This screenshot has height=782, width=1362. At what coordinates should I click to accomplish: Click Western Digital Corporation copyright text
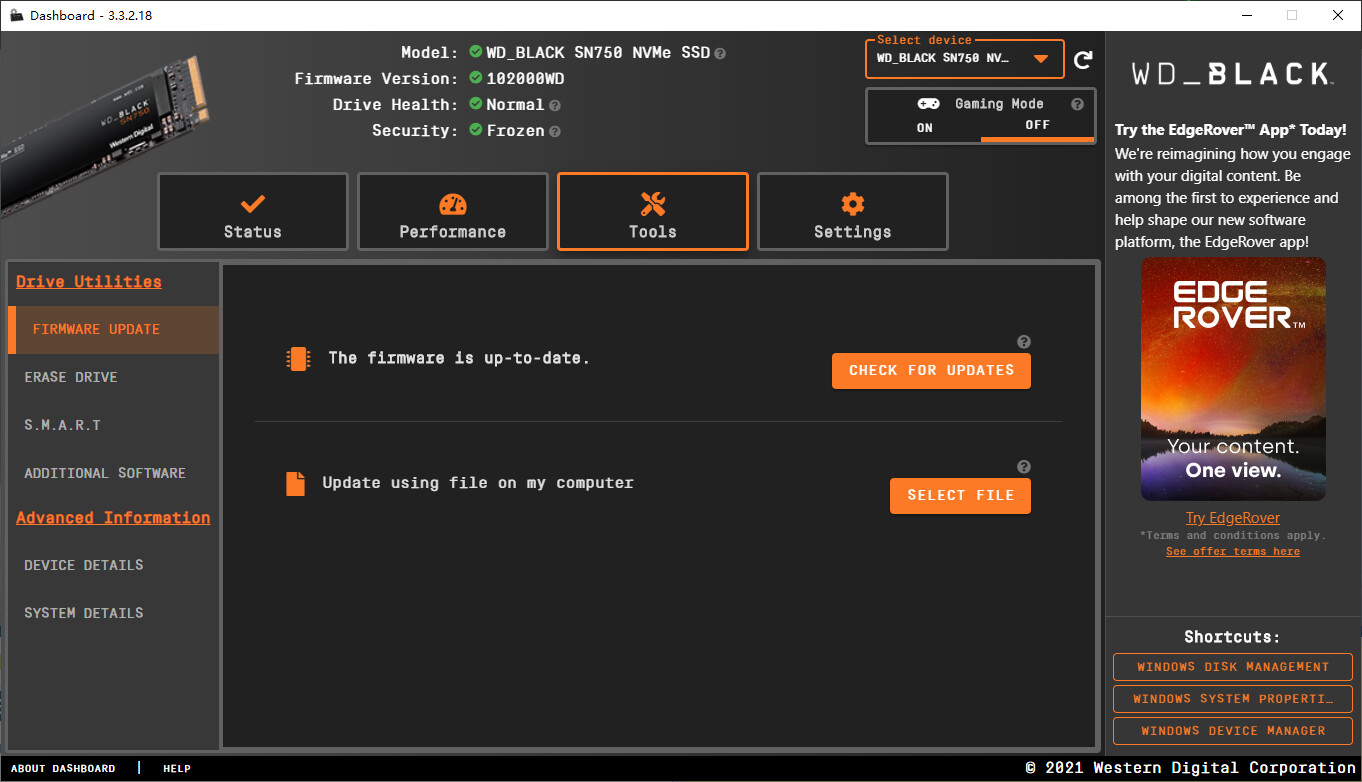click(x=1190, y=768)
